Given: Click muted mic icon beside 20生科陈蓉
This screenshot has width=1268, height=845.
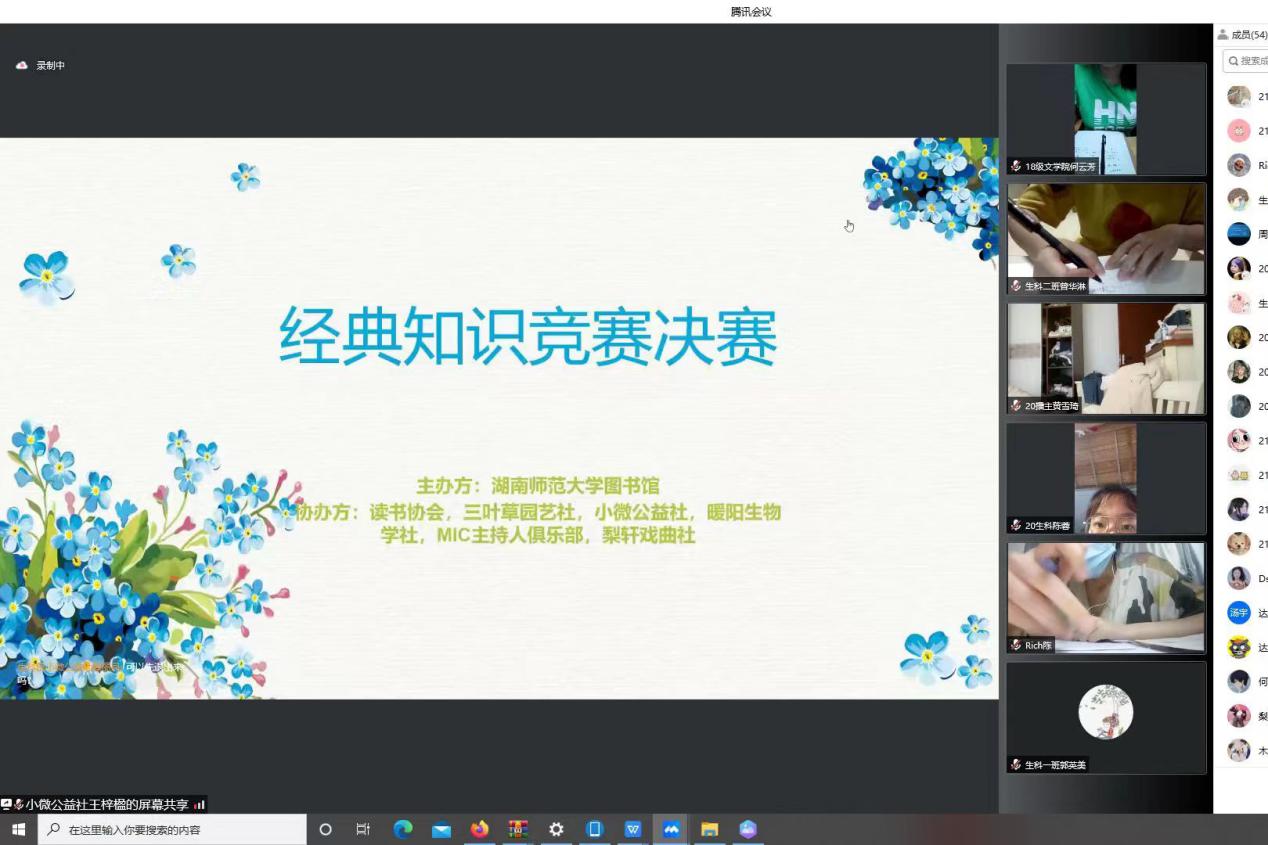Looking at the screenshot, I should (x=1016, y=526).
